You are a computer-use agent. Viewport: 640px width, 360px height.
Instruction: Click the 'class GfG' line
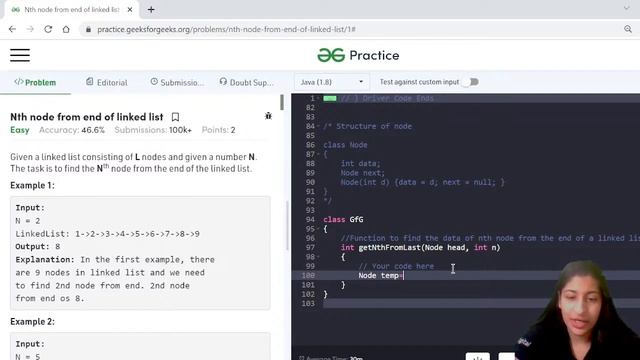(x=343, y=220)
